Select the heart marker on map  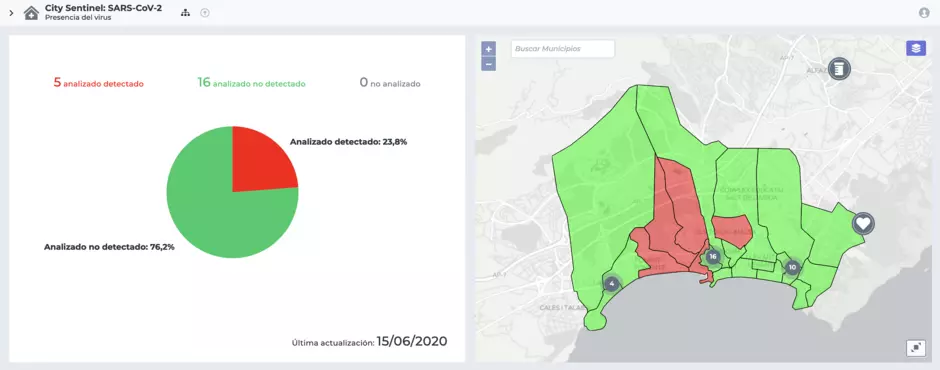click(x=863, y=224)
